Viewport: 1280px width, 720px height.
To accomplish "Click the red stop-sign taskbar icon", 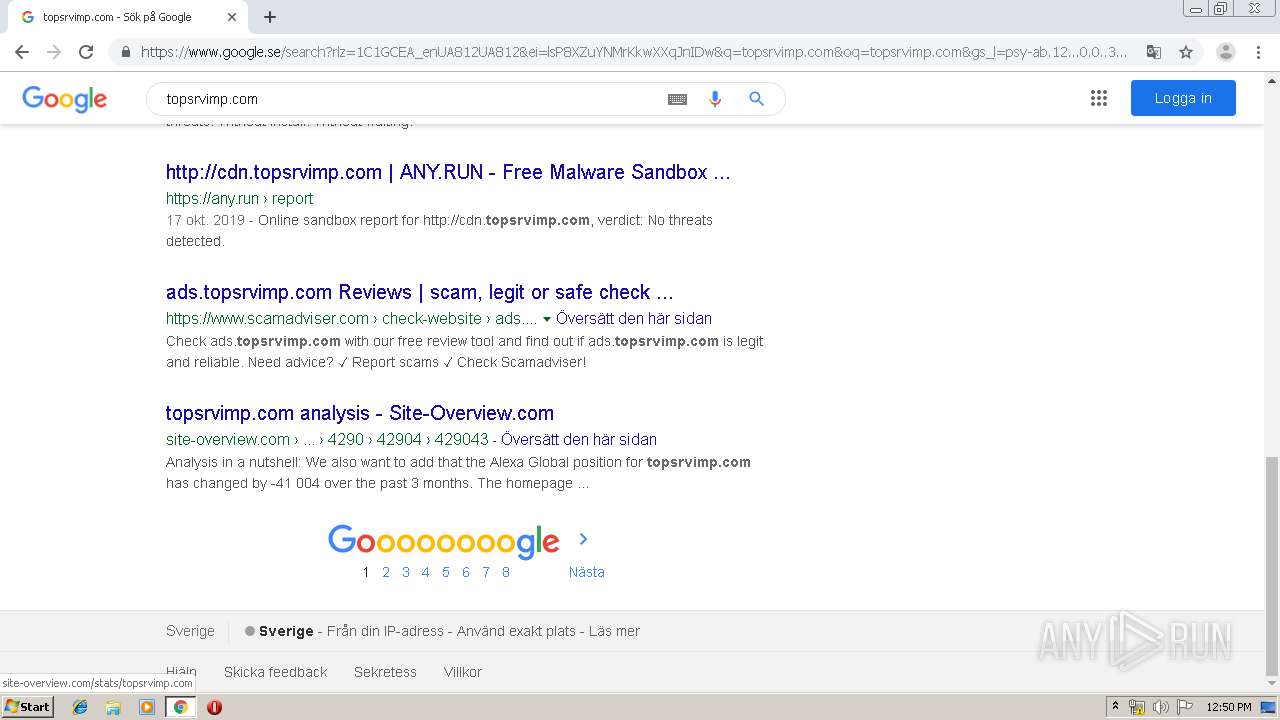I will tap(214, 707).
